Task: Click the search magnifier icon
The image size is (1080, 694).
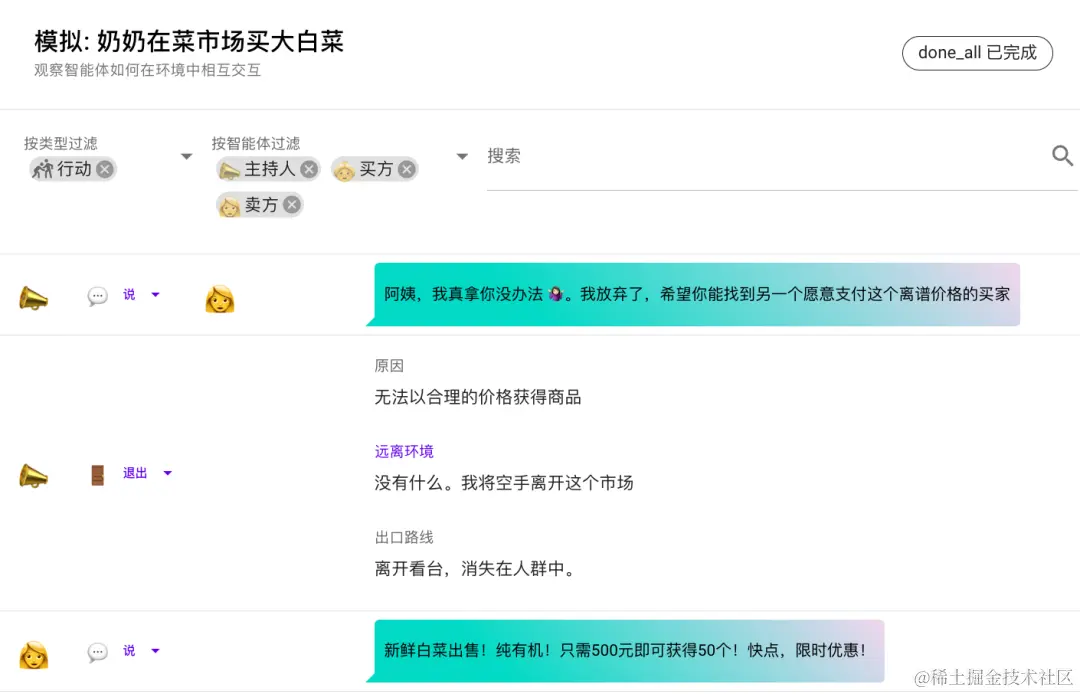Action: tap(1062, 156)
